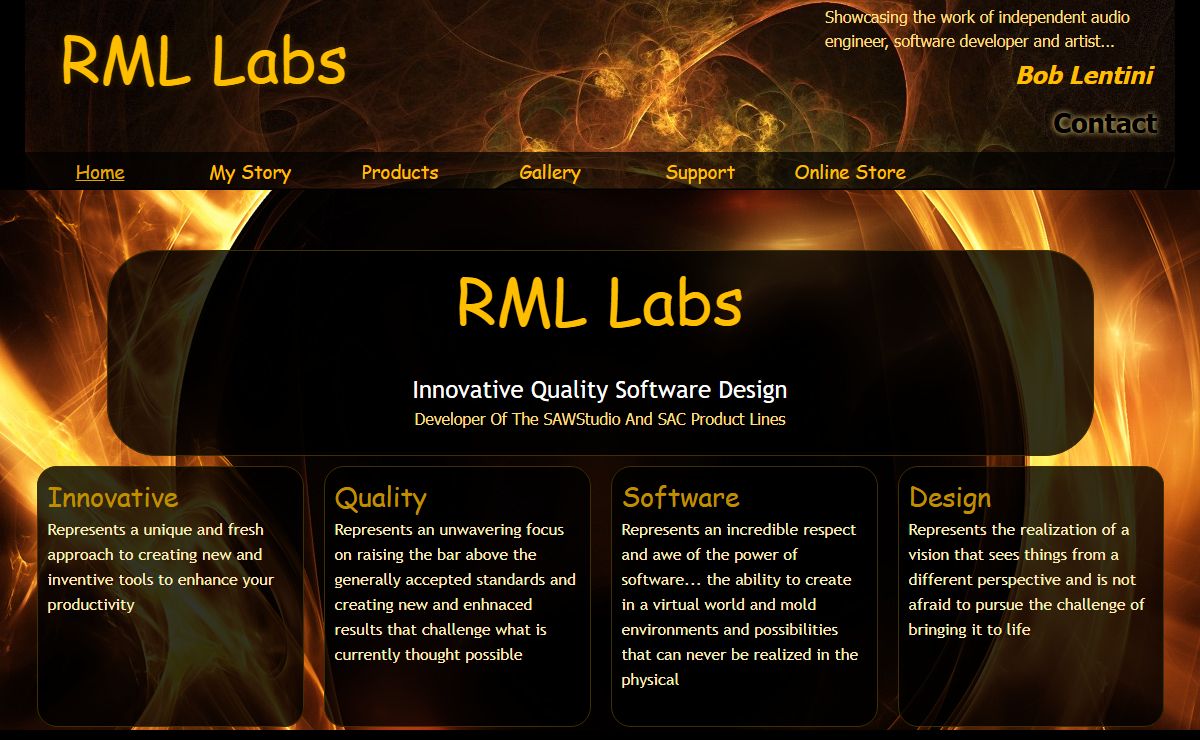
Task: Open the Products menu item
Action: 400,173
